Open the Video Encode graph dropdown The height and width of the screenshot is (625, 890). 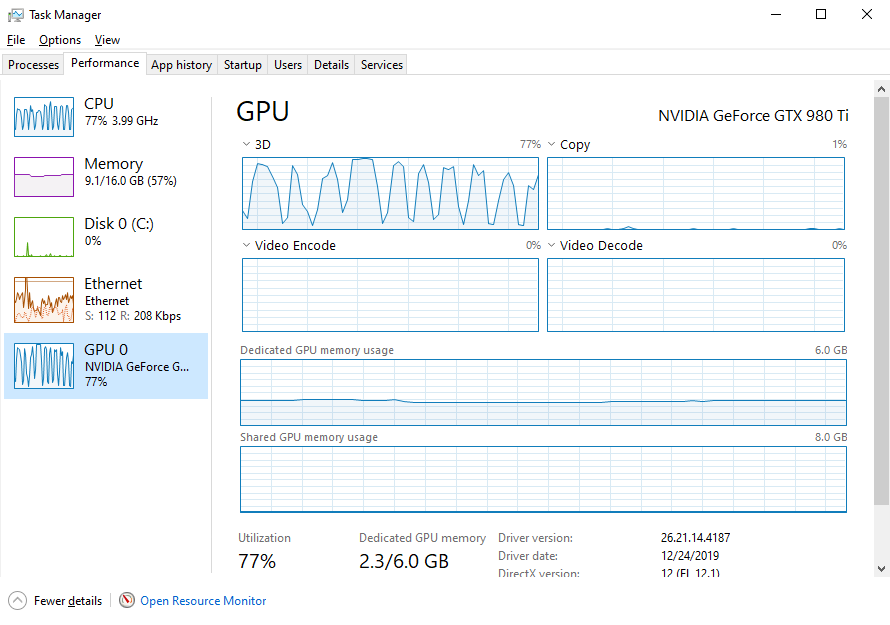coord(247,246)
